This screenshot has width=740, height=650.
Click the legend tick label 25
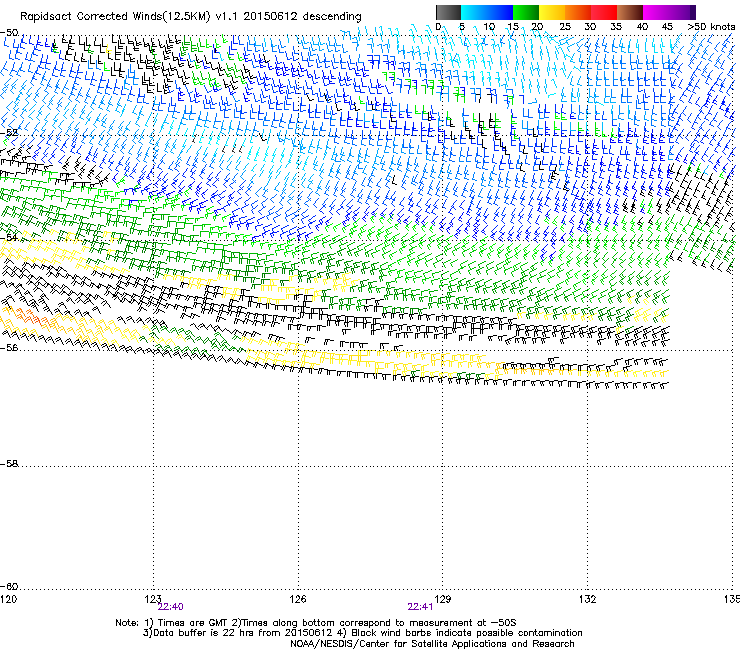[565, 27]
